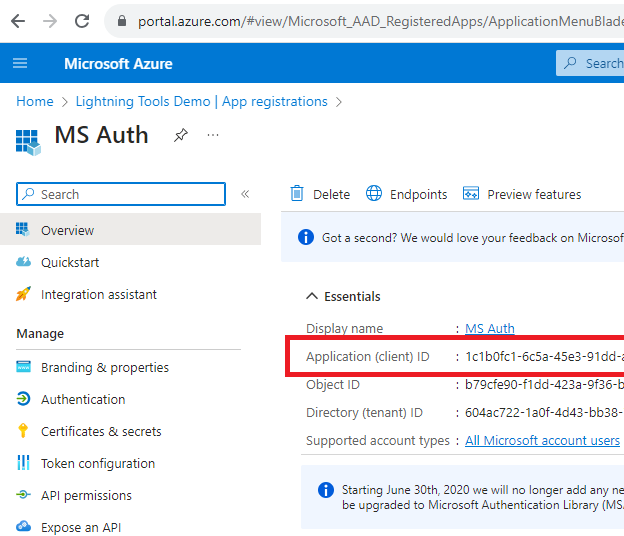This screenshot has height=536, width=624.
Task: Click the MS Auth display name link
Action: (x=489, y=329)
